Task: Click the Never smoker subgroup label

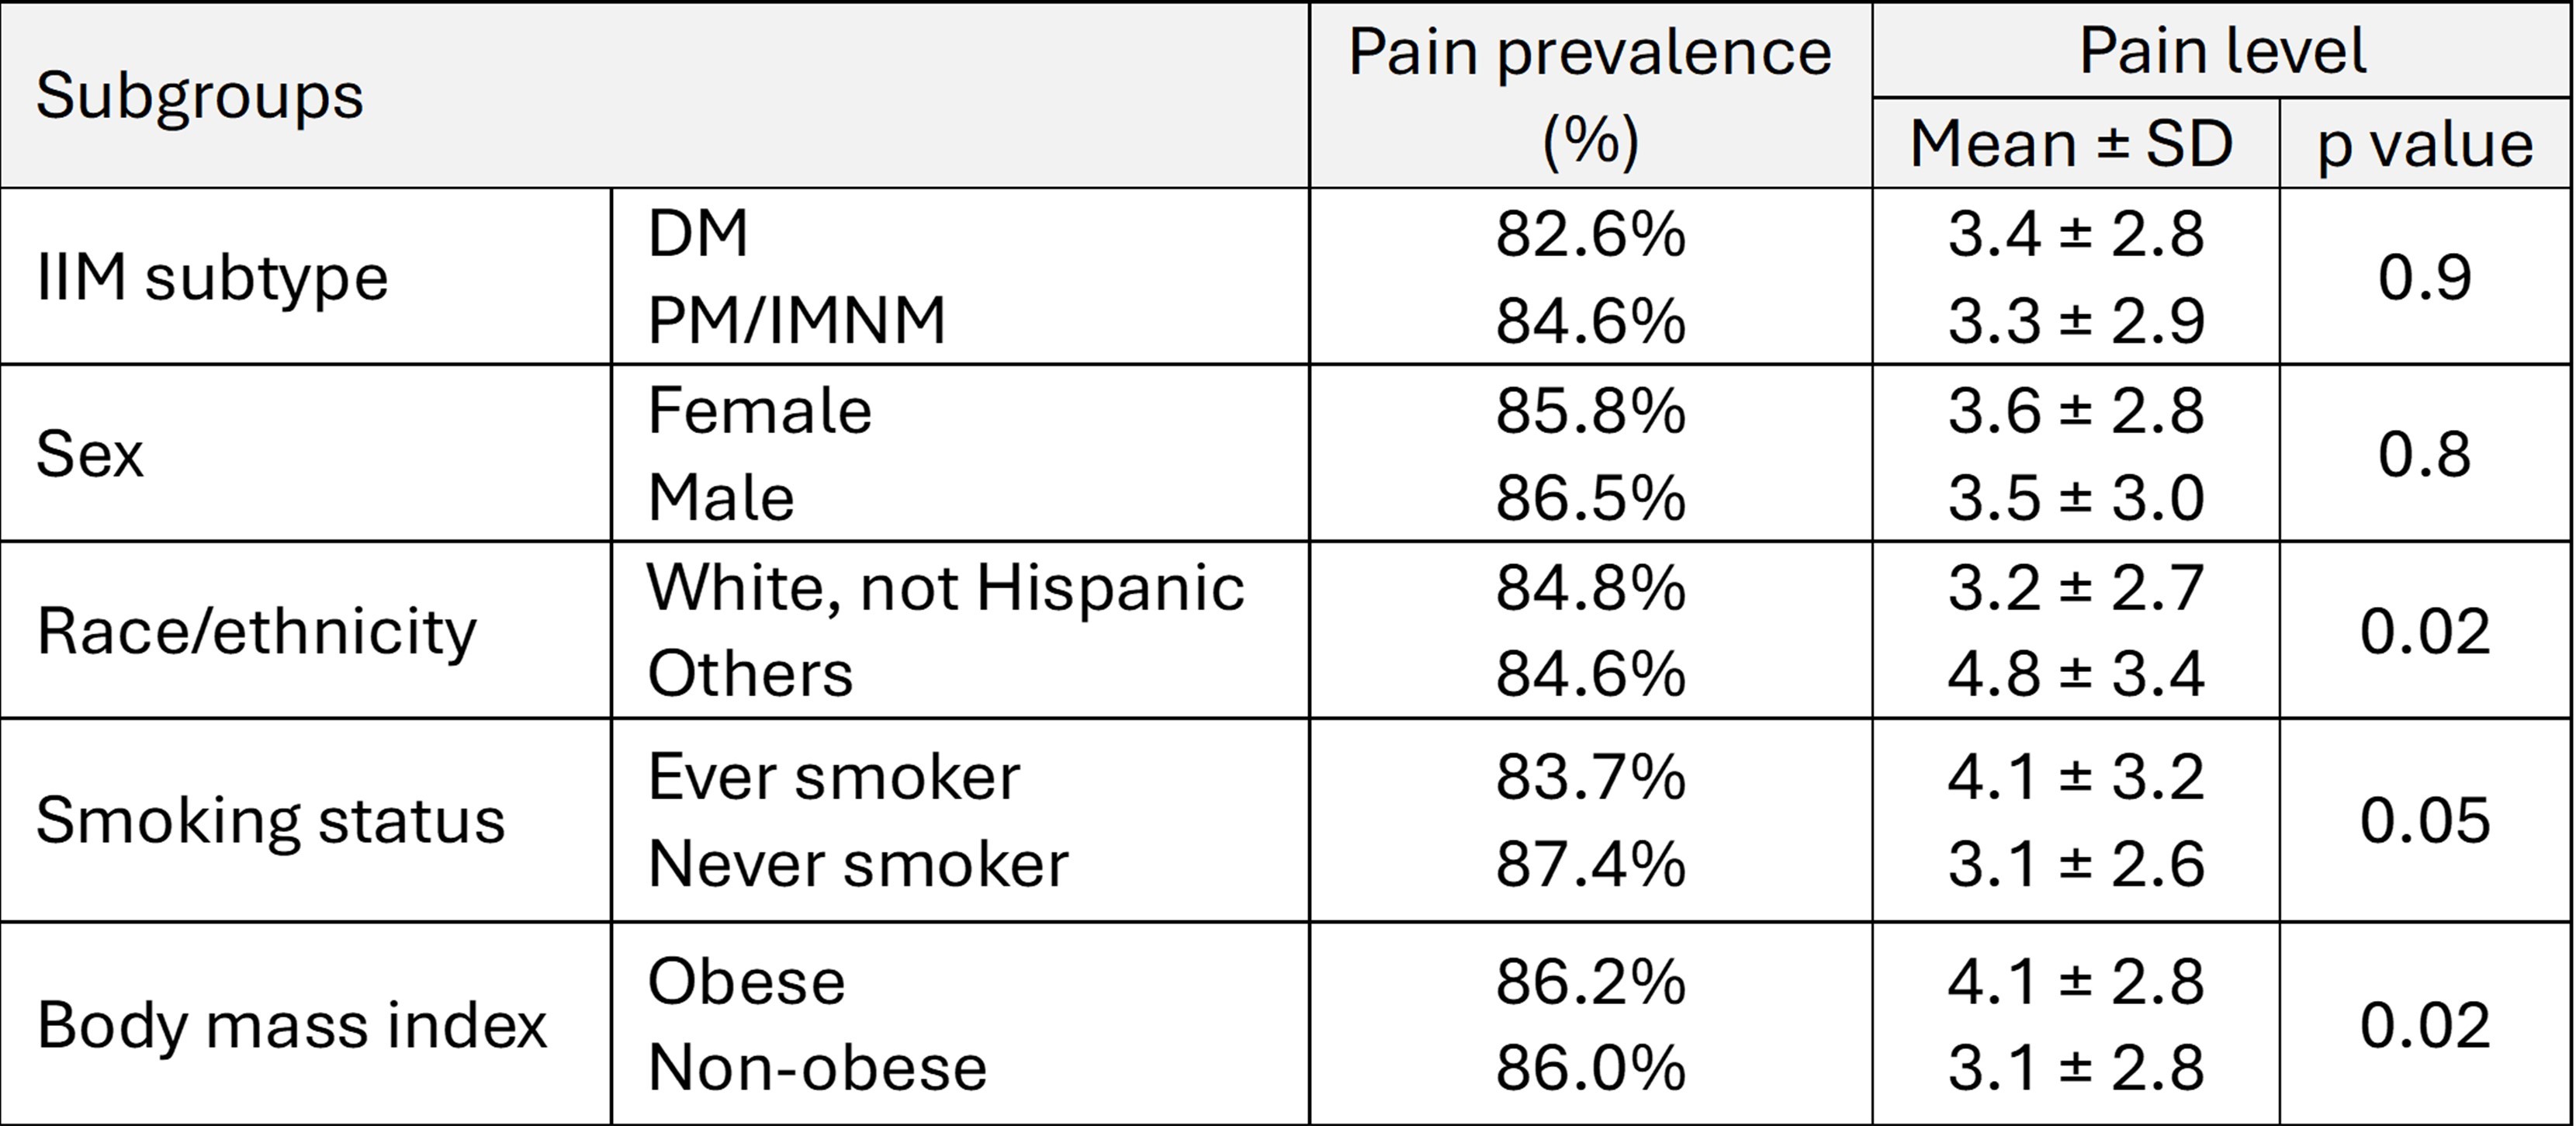Action: click(x=858, y=863)
